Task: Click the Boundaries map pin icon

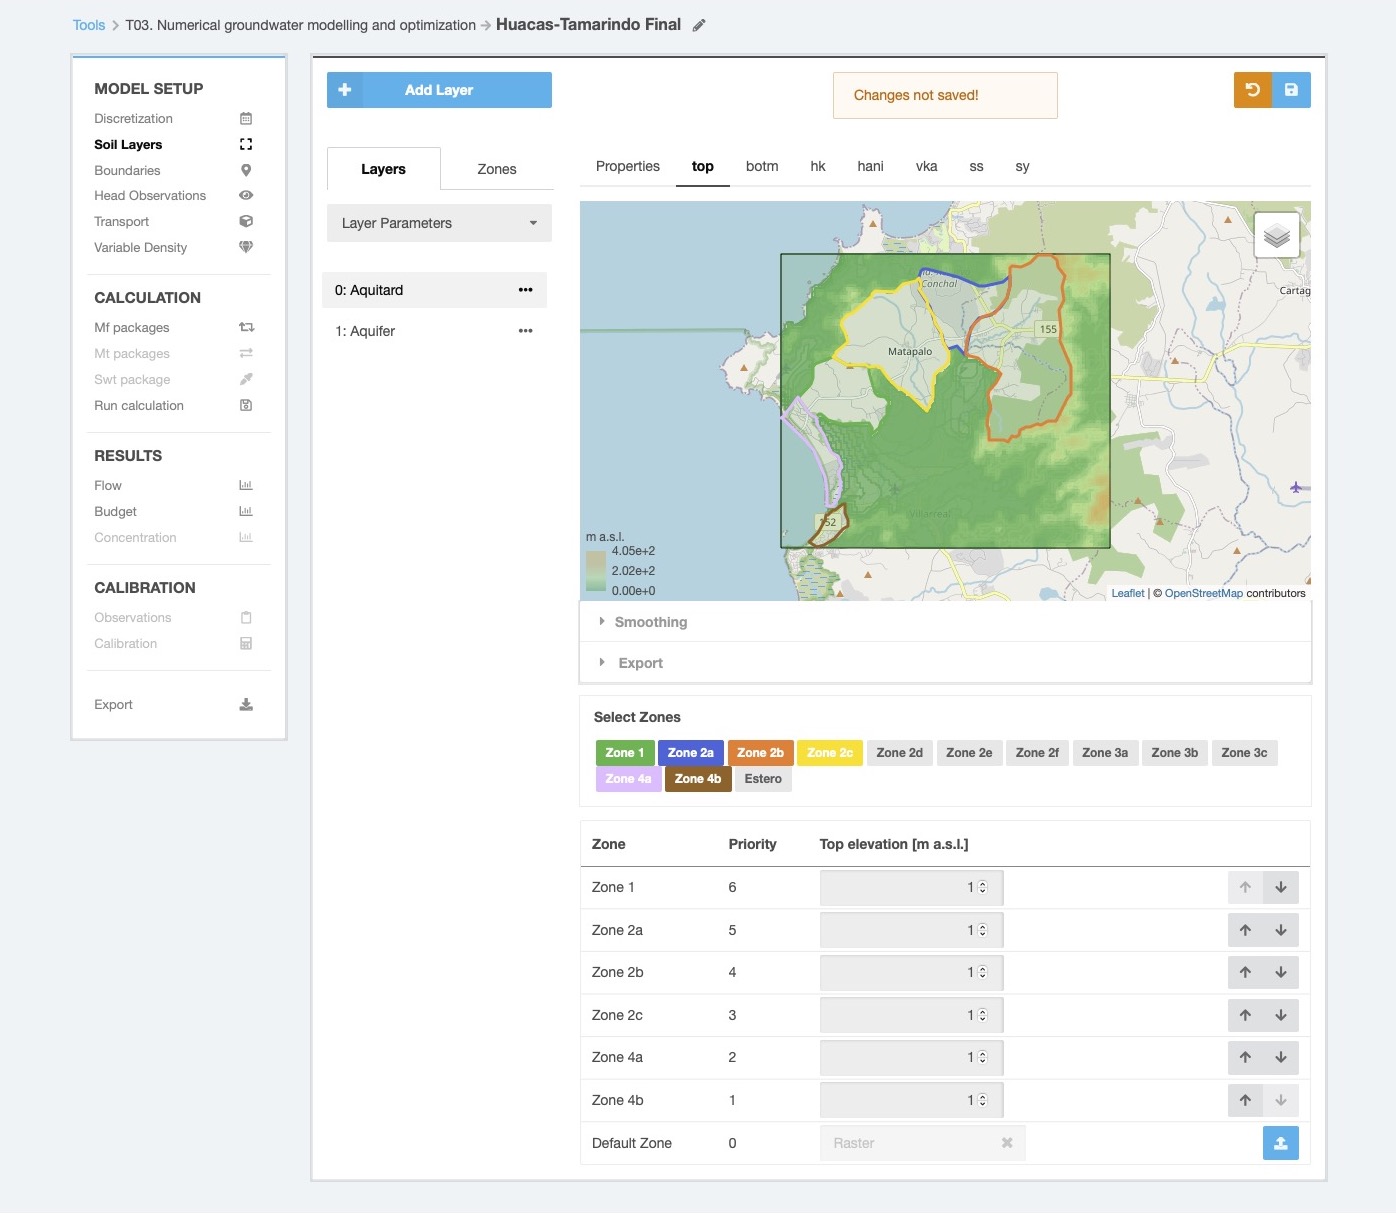Action: tap(246, 170)
